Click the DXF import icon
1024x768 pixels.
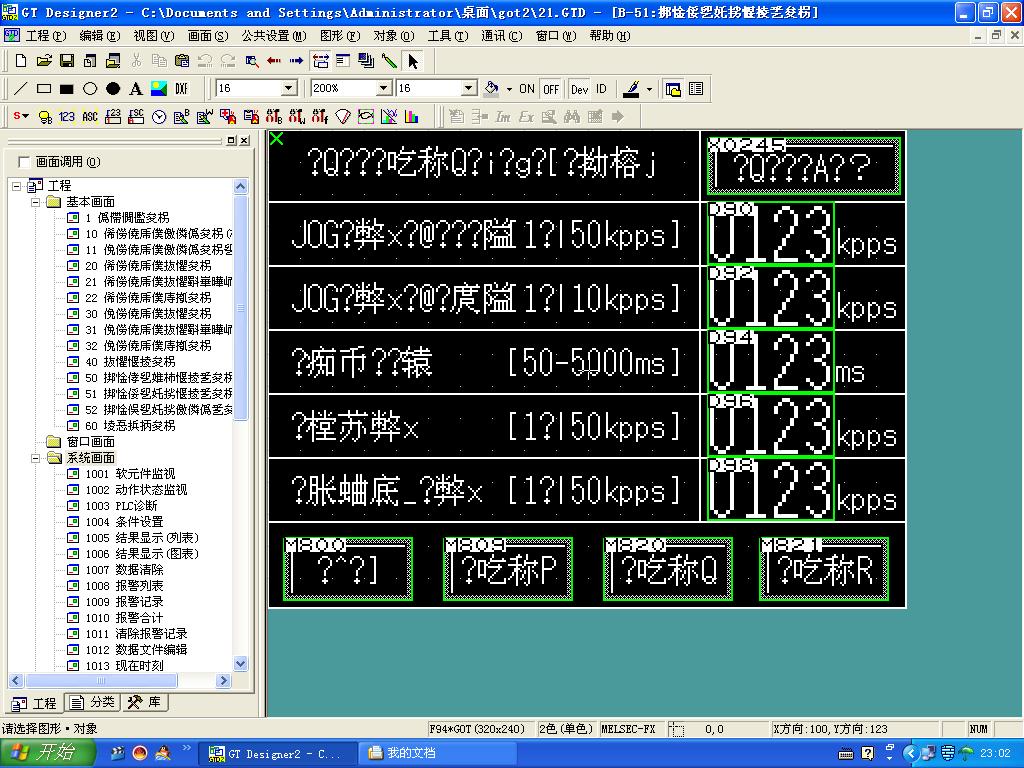pyautogui.click(x=181, y=89)
